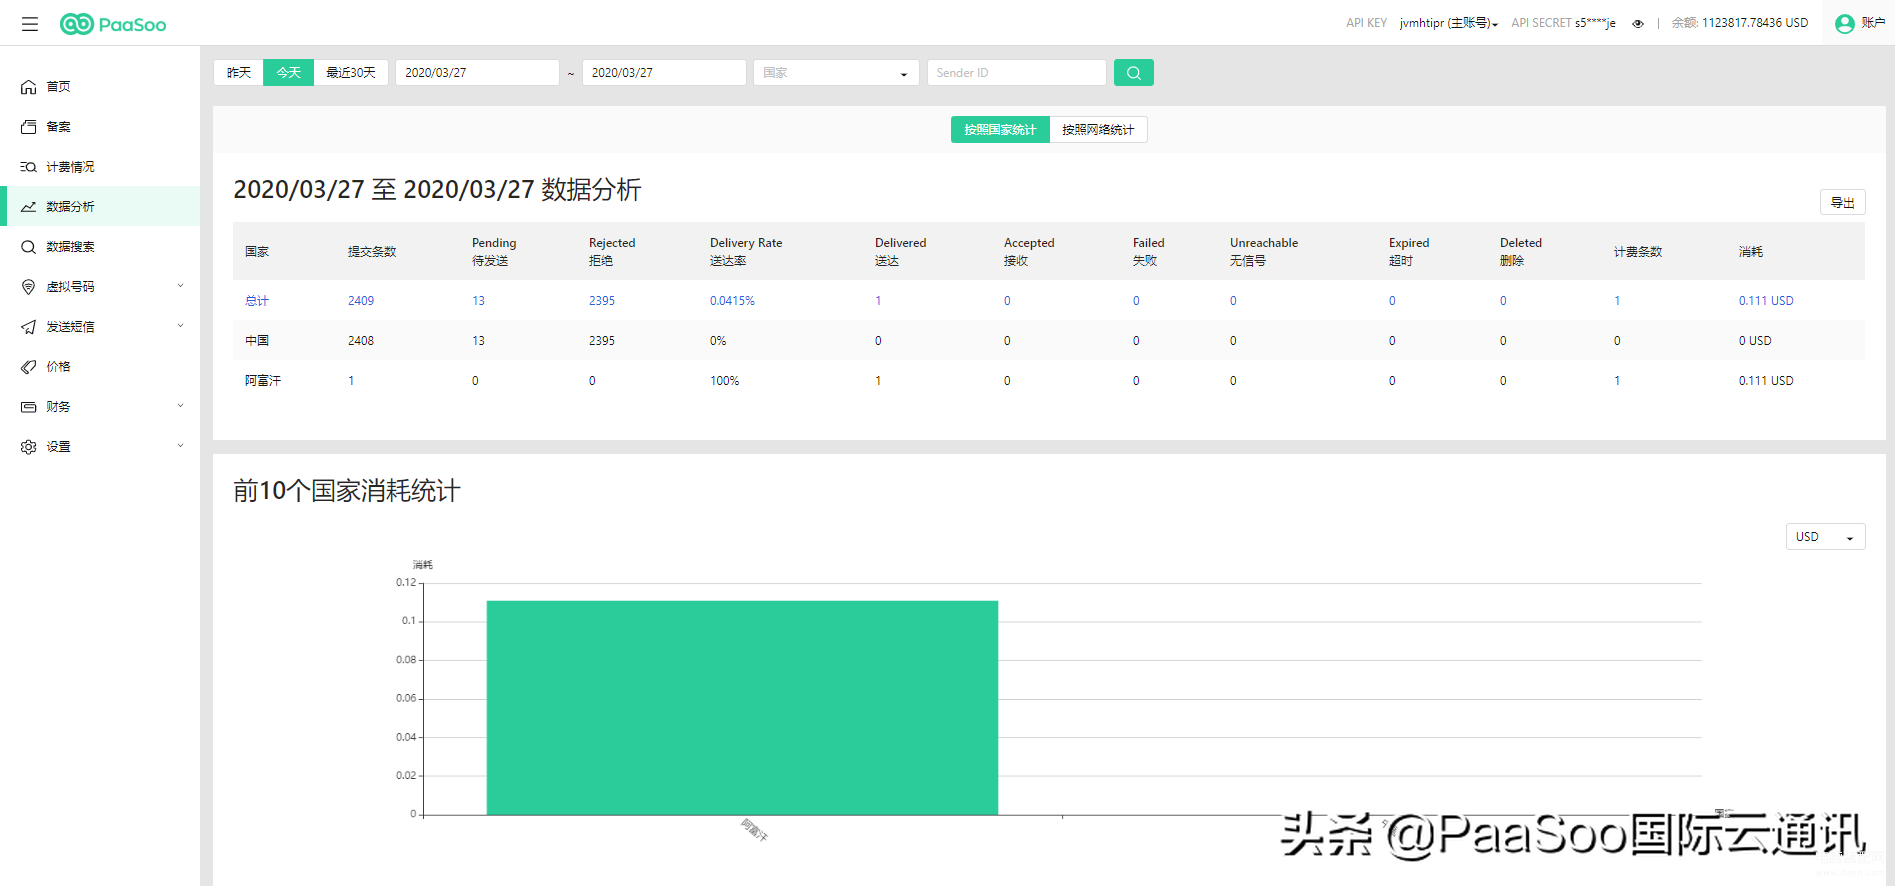
Task: Open the settings gear icon
Action: [x=29, y=447]
